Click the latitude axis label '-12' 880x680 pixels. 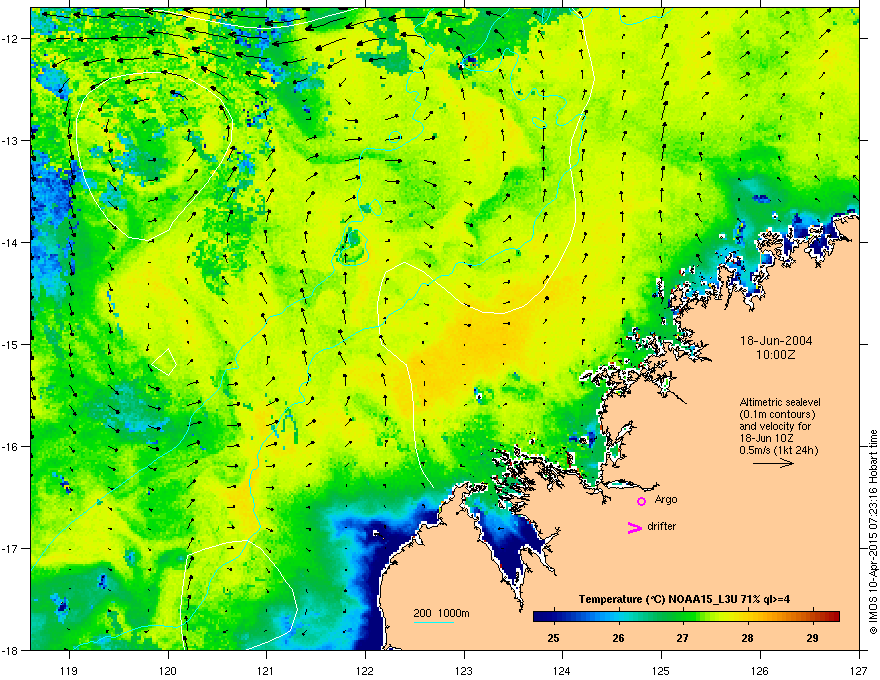pos(12,39)
